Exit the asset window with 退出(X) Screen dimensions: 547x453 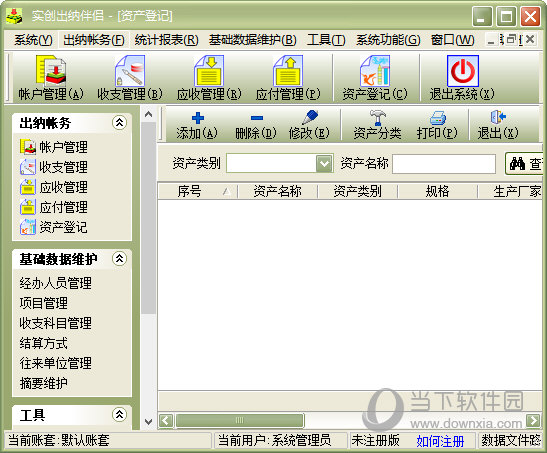click(x=498, y=125)
